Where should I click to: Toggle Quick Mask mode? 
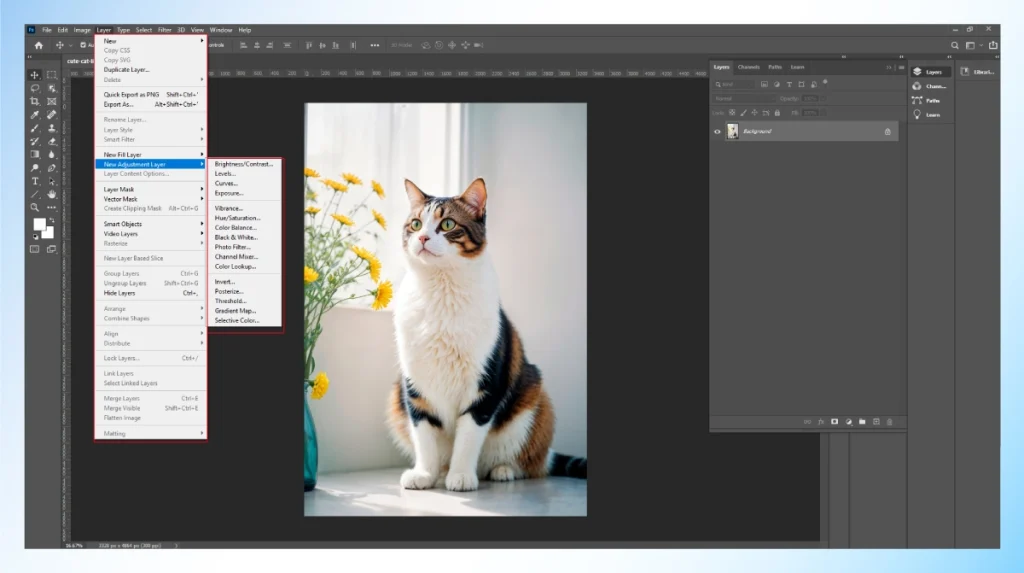point(35,249)
